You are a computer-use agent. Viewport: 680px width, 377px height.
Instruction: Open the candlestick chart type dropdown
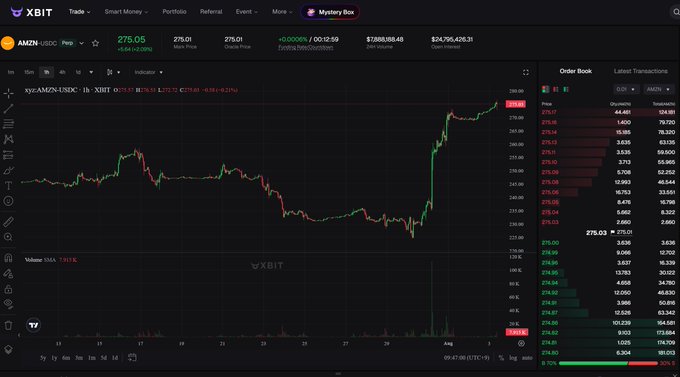[113, 72]
